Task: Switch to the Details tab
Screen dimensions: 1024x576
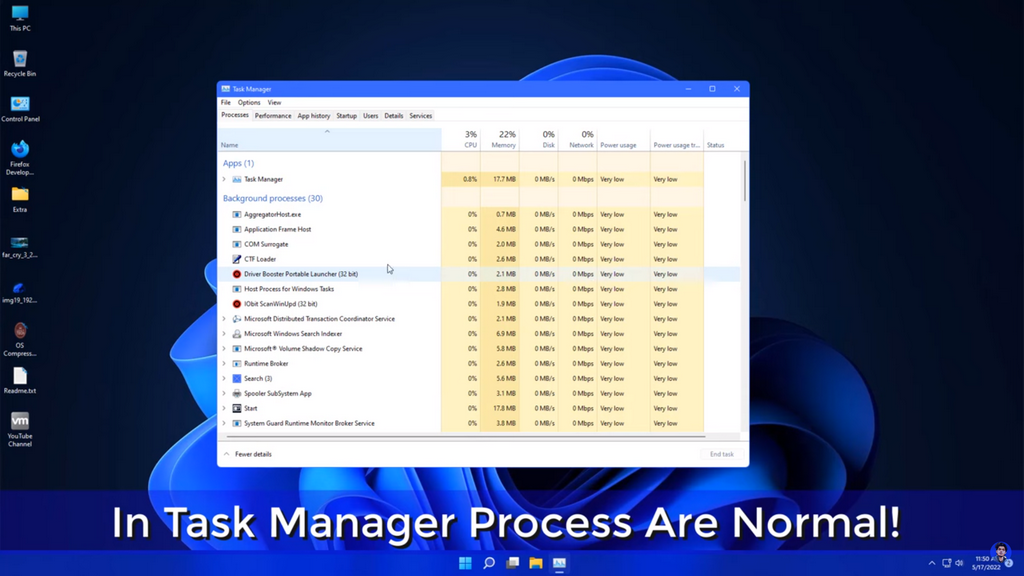Action: [393, 116]
